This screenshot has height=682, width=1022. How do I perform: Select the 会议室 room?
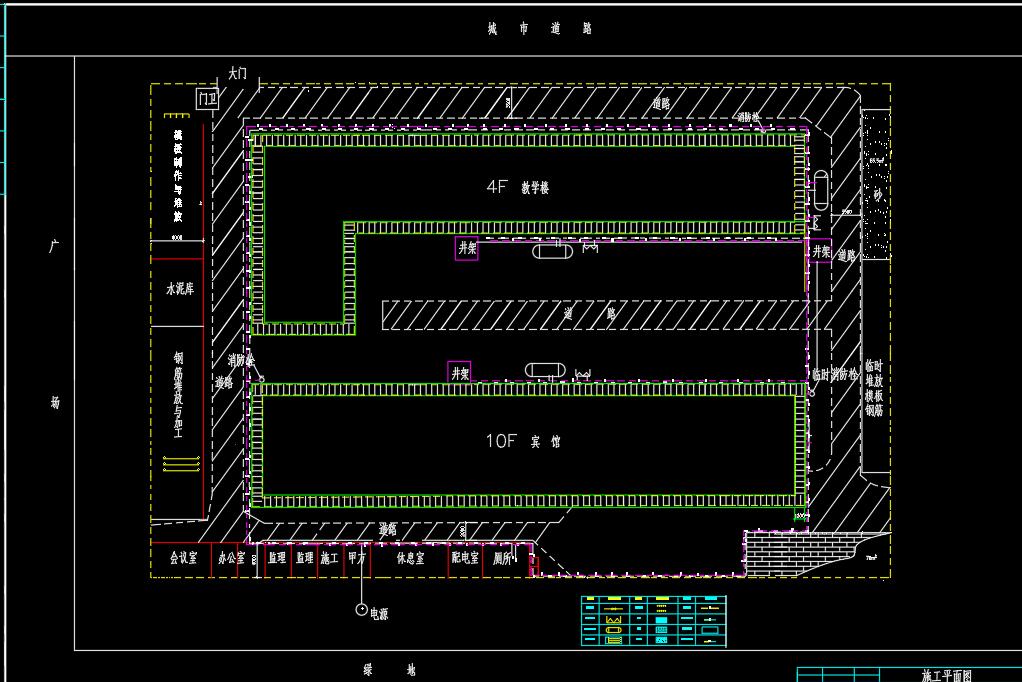click(182, 559)
